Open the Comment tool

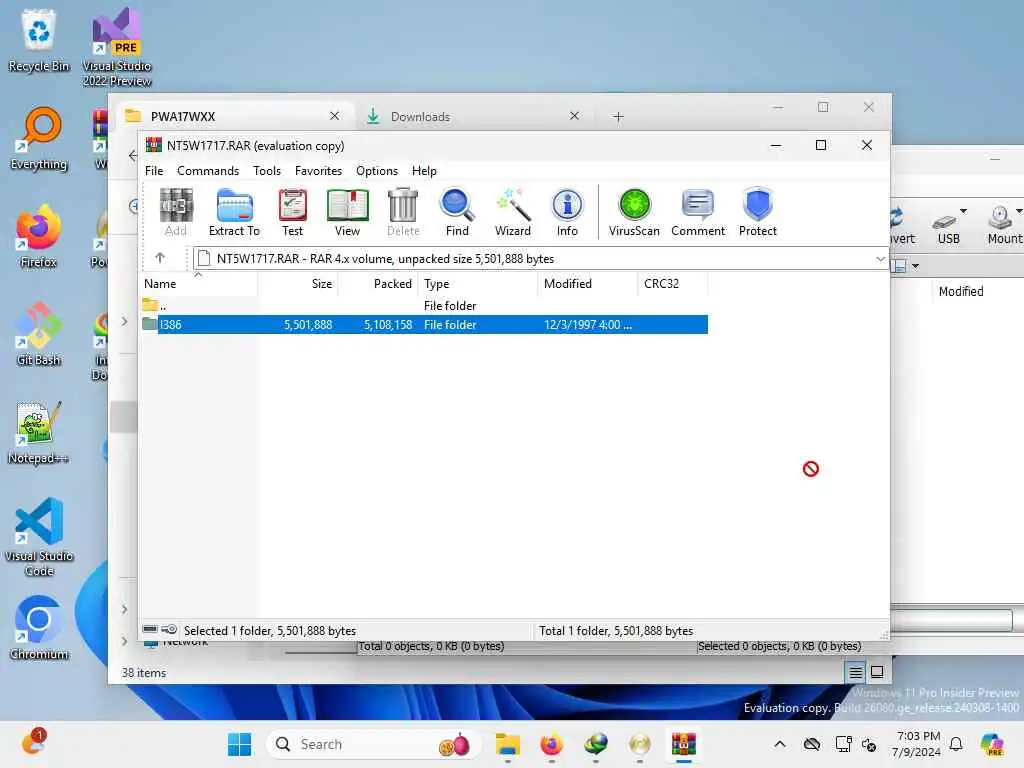(x=698, y=212)
